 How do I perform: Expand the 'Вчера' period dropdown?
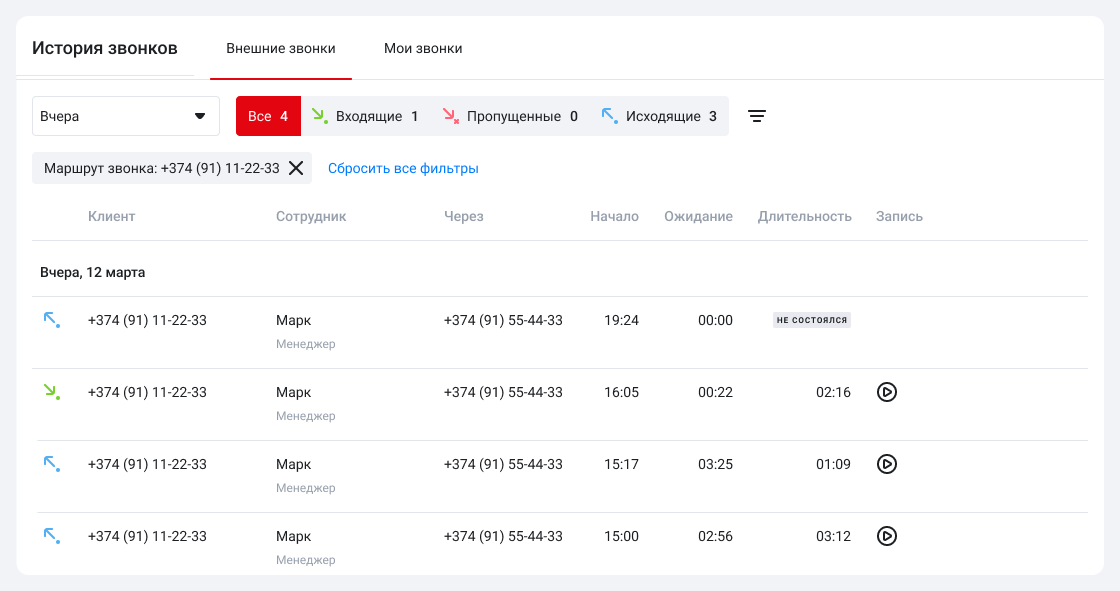[x=126, y=116]
